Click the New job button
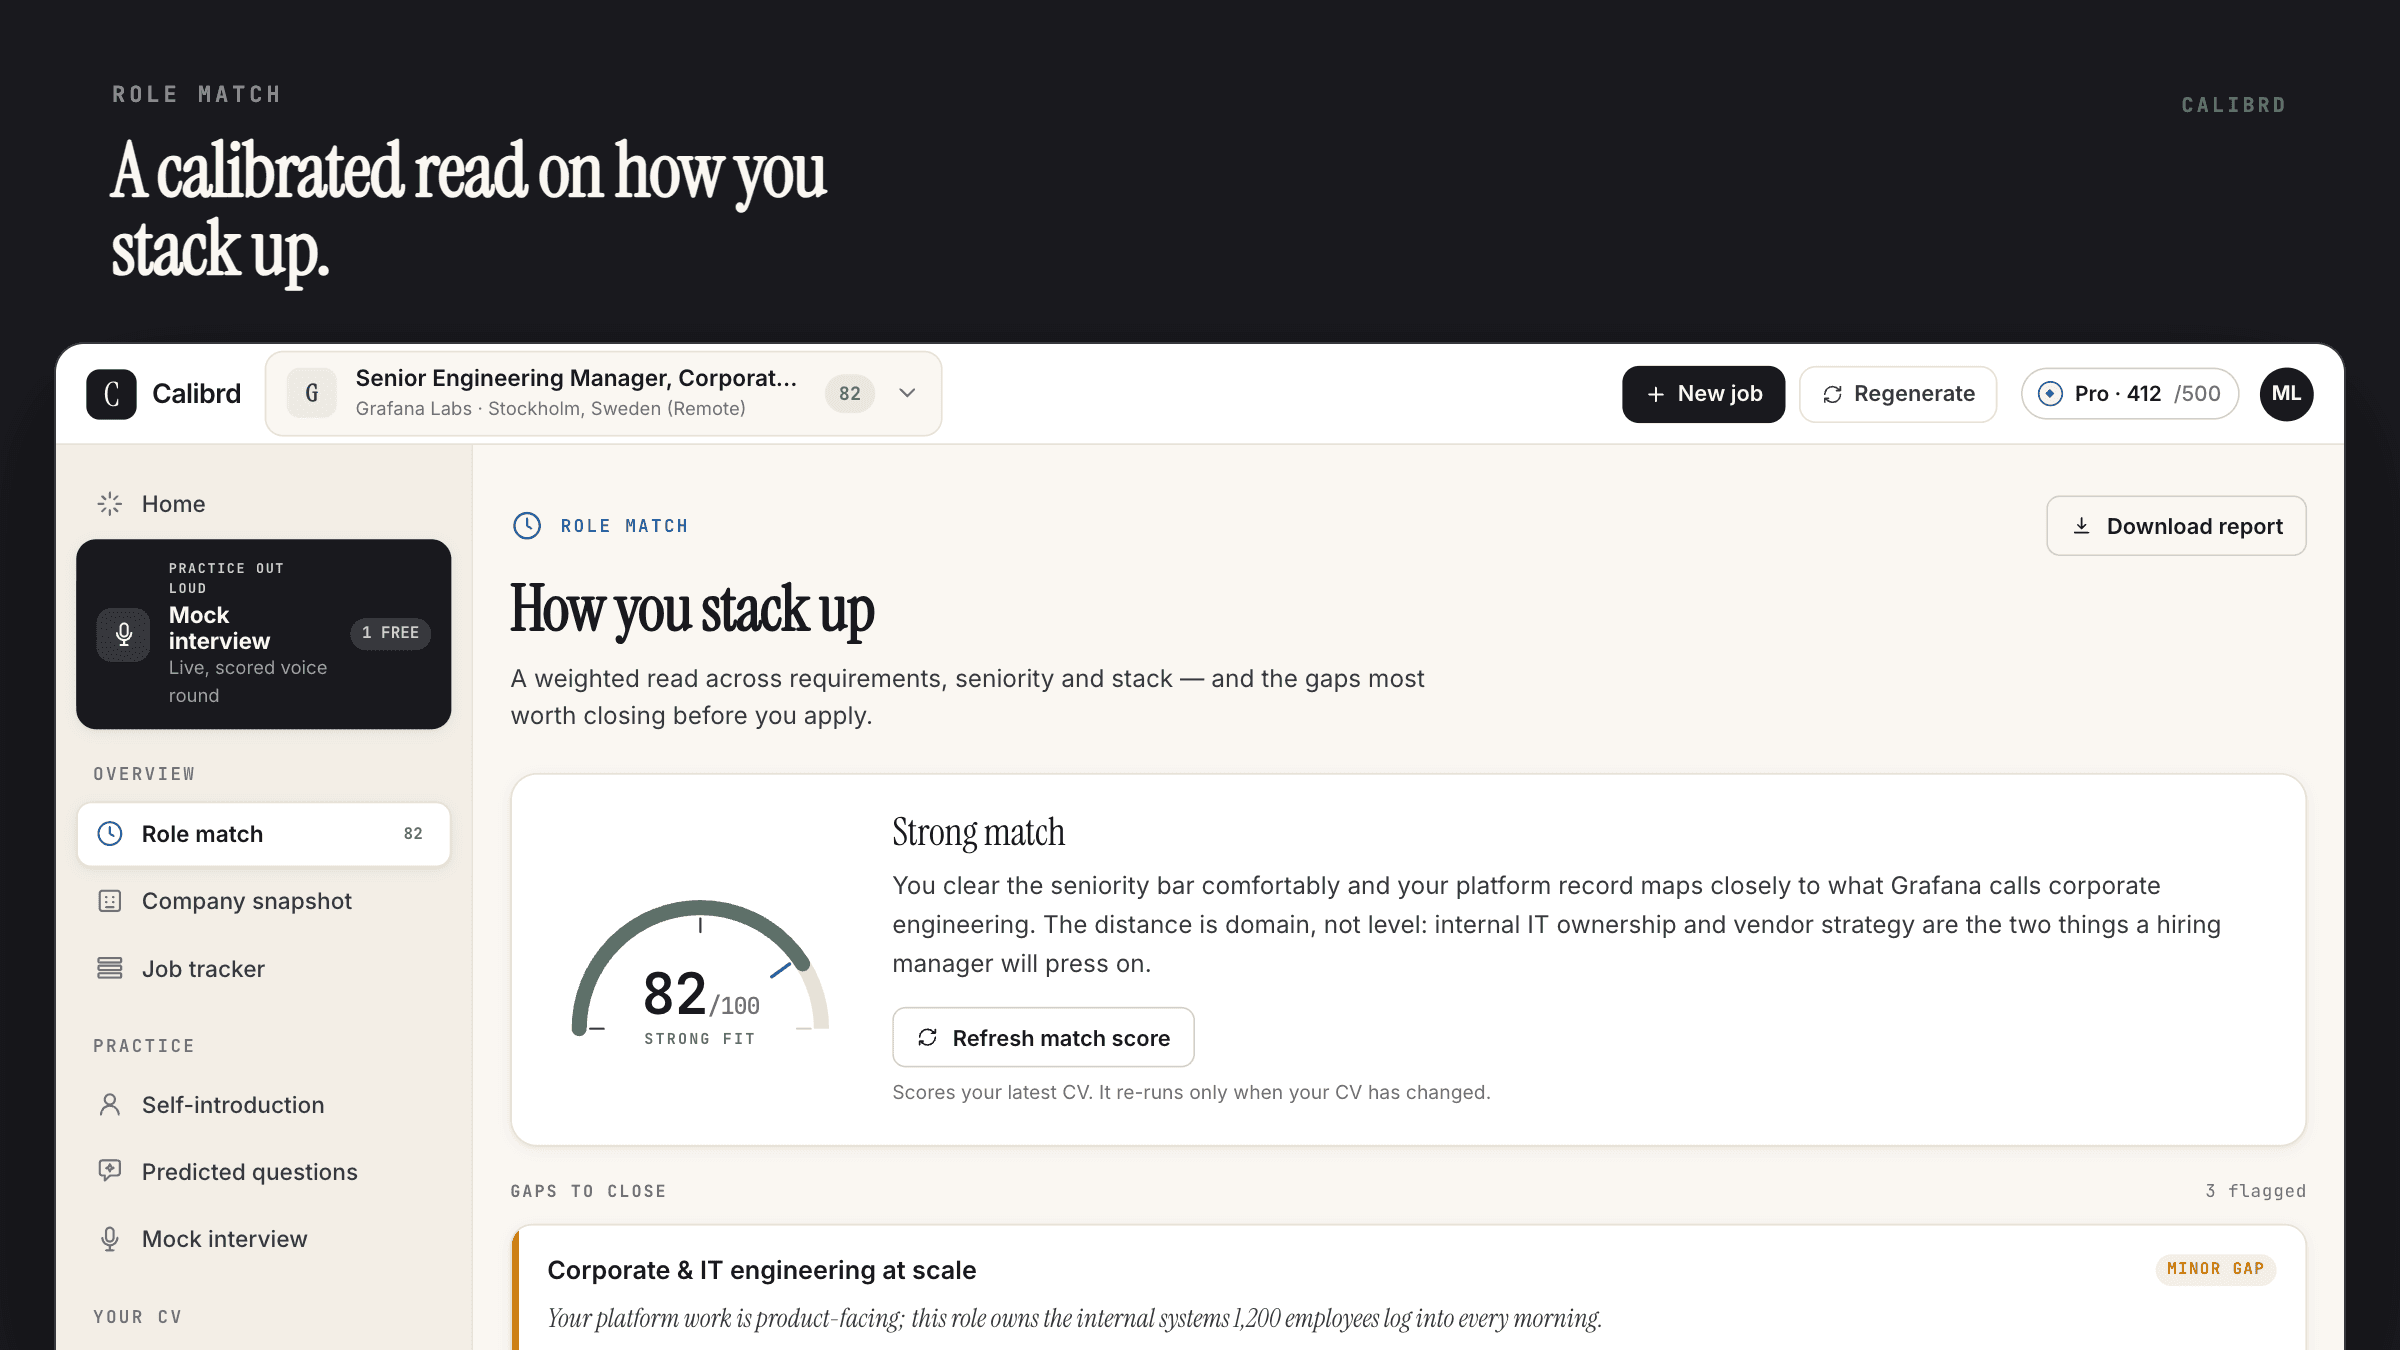The width and height of the screenshot is (2400, 1350). click(x=1703, y=394)
